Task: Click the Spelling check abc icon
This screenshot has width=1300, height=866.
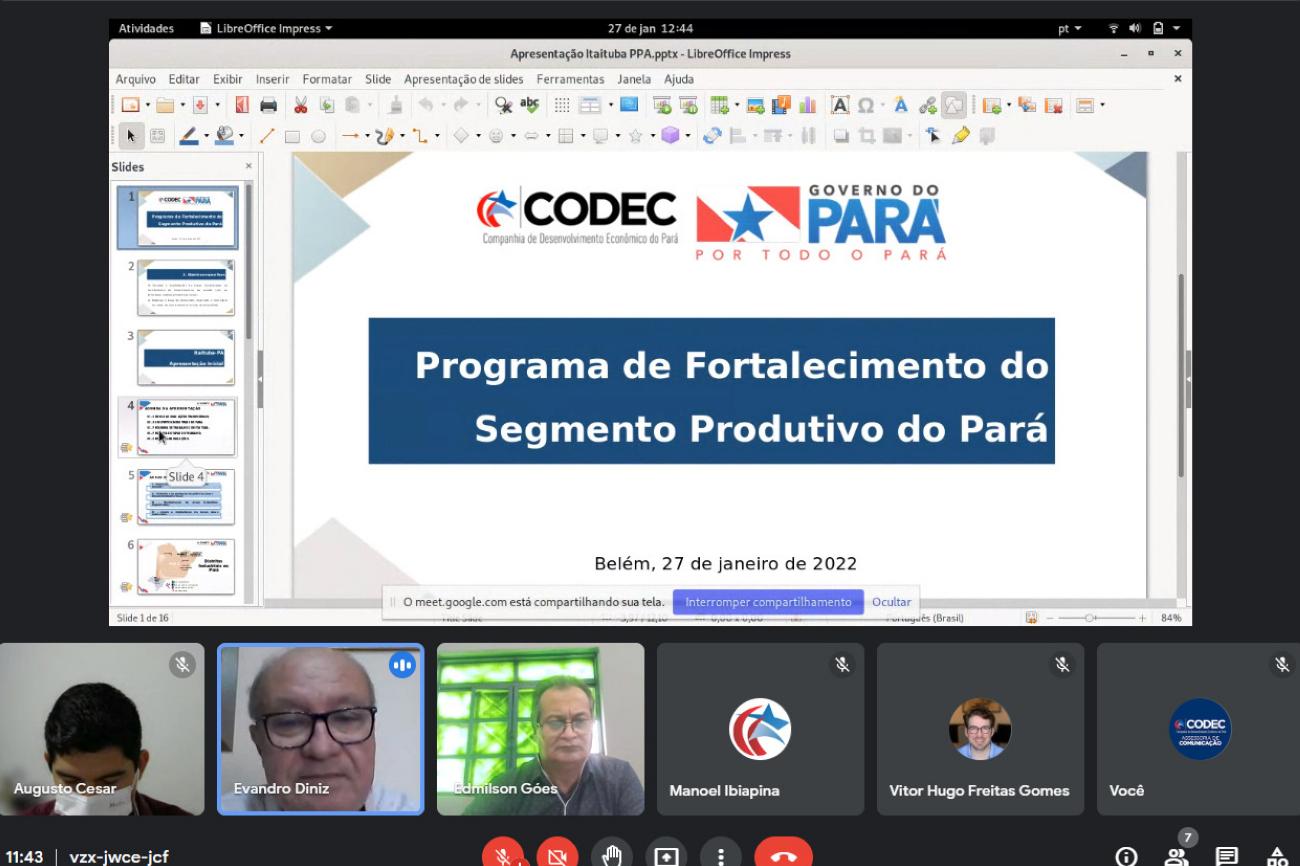Action: [529, 105]
